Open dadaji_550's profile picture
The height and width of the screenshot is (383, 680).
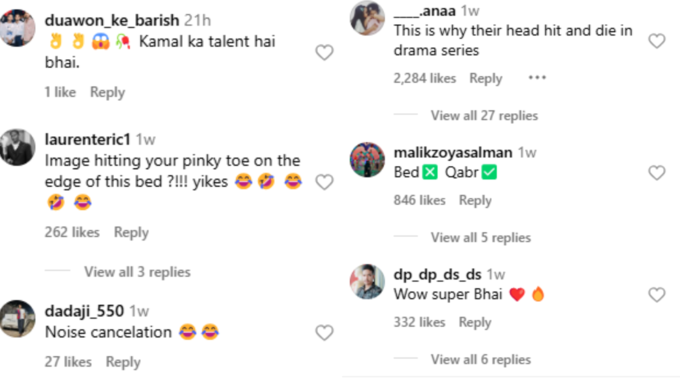coord(17,319)
